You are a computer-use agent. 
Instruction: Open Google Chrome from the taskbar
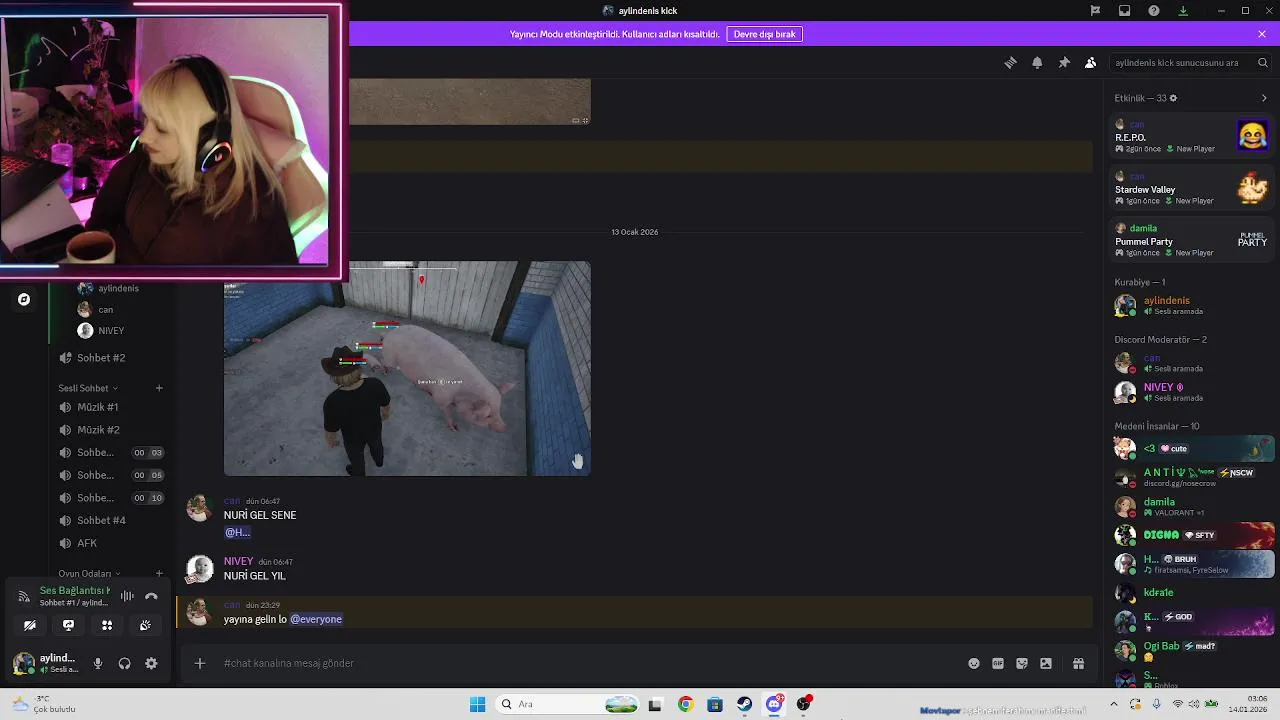[685, 704]
